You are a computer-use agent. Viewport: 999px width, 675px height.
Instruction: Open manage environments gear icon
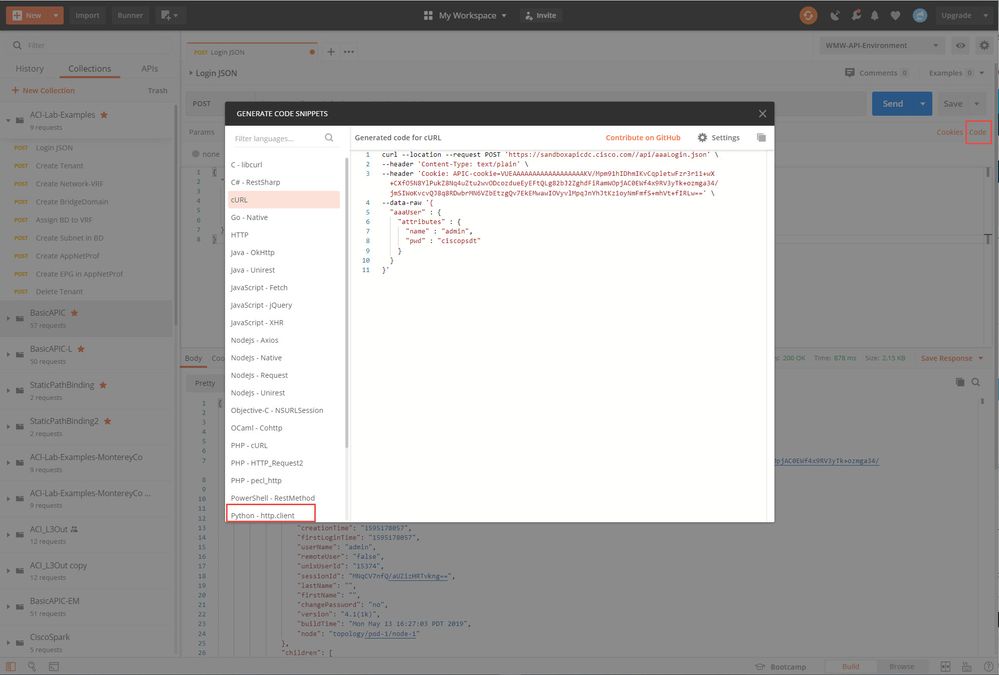[x=984, y=45]
